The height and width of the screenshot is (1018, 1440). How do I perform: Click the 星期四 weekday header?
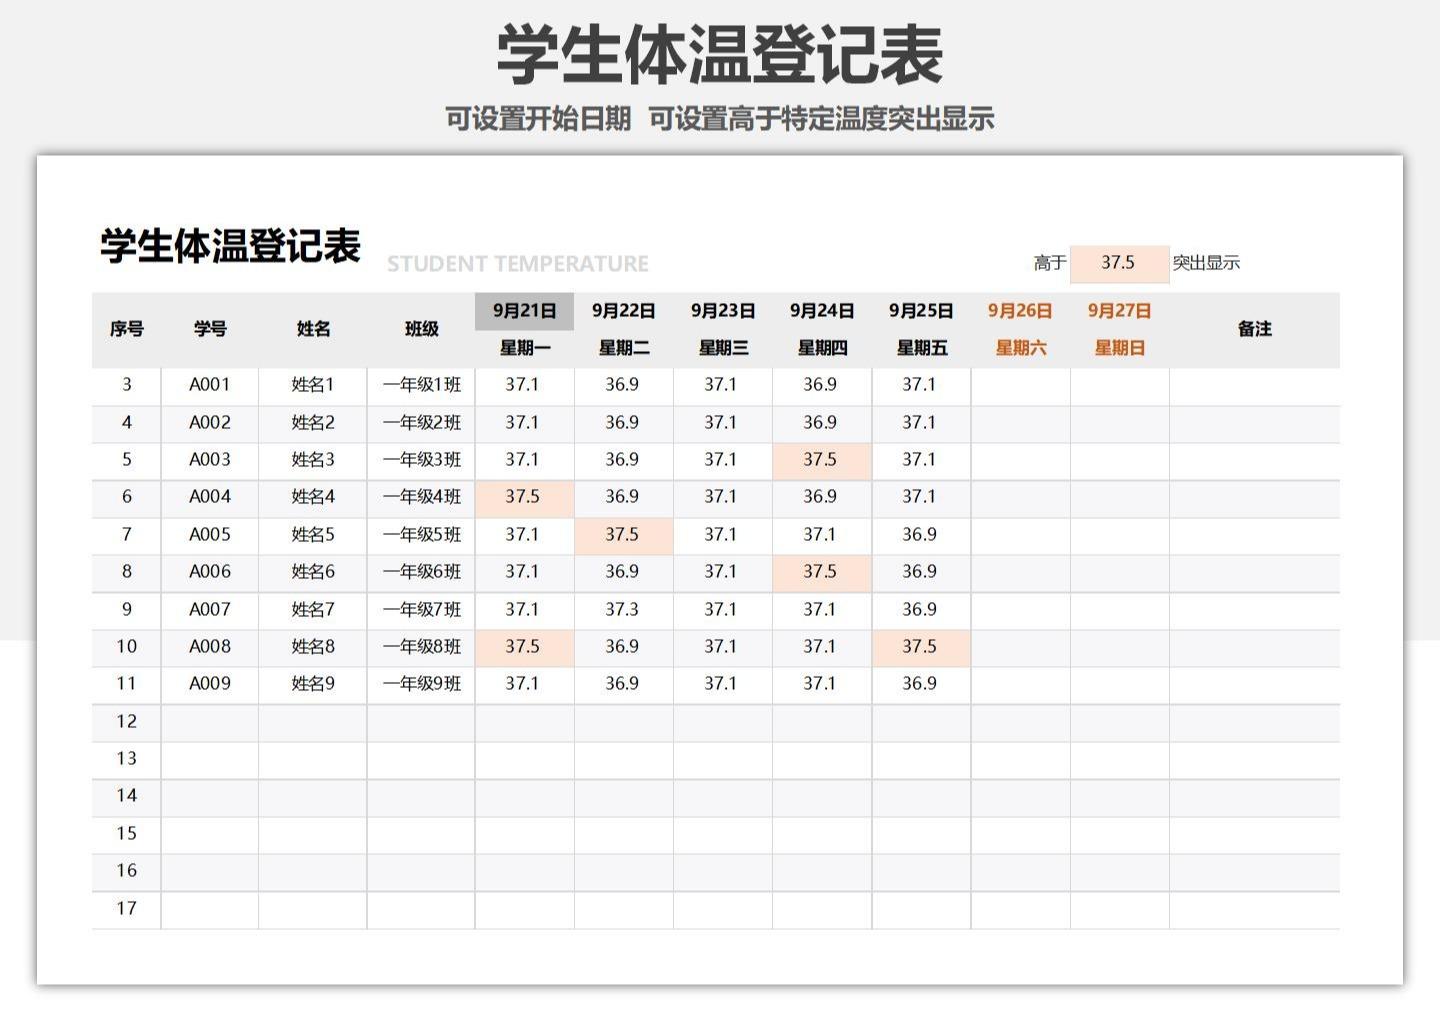tap(822, 348)
